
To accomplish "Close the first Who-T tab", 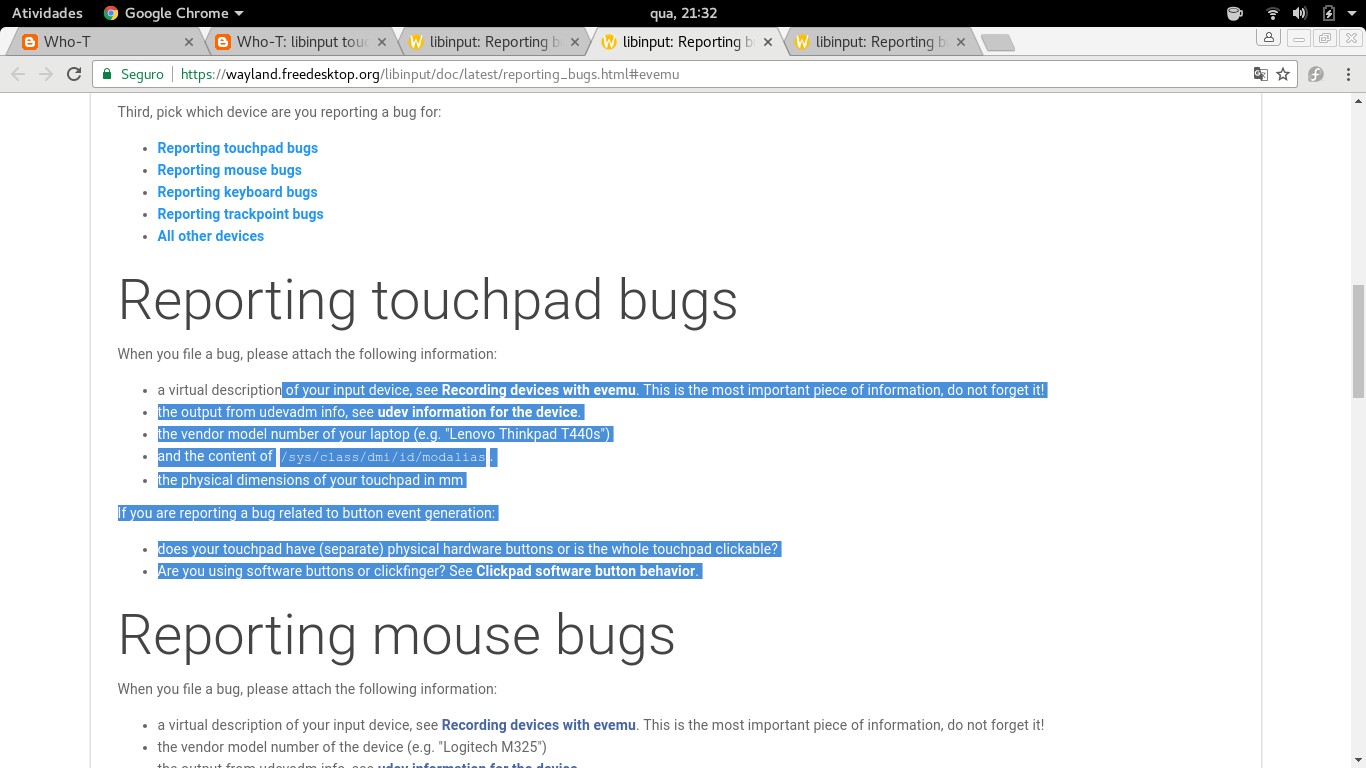I will 189,42.
